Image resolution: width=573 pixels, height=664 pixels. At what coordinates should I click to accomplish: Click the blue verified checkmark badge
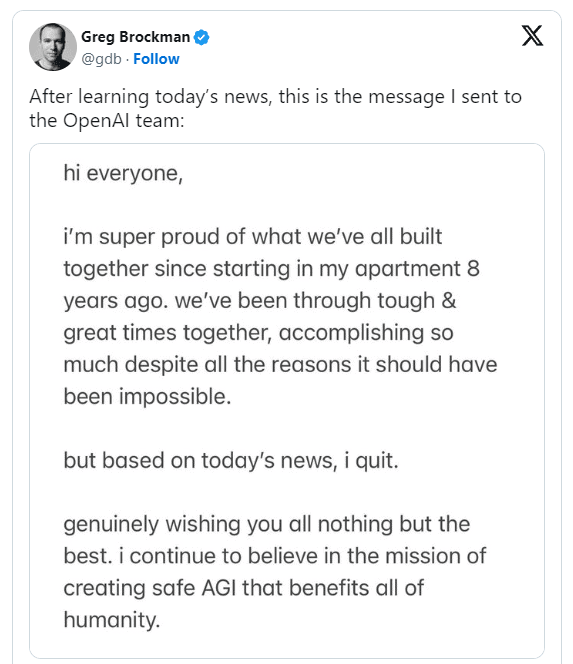click(202, 37)
